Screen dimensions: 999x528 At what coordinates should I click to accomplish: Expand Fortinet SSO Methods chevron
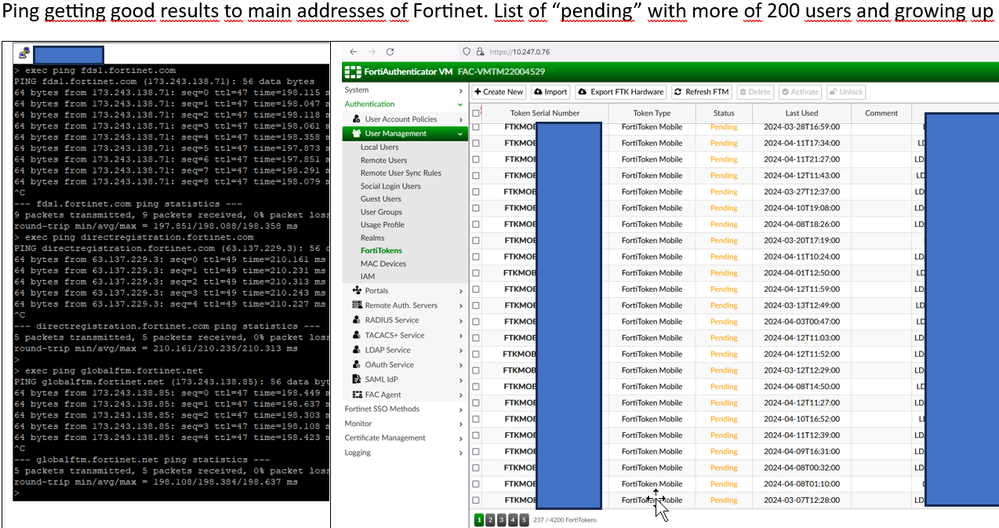460,409
